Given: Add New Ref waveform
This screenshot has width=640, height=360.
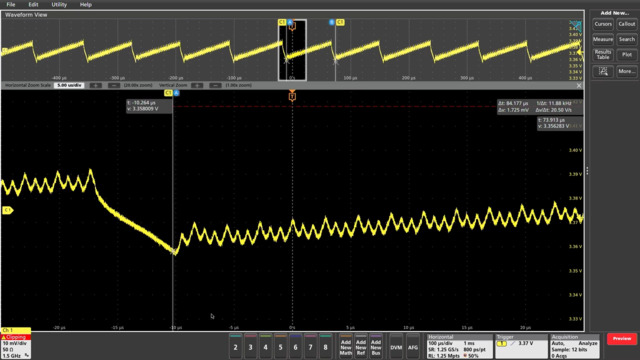Looking at the screenshot, I should pos(361,347).
